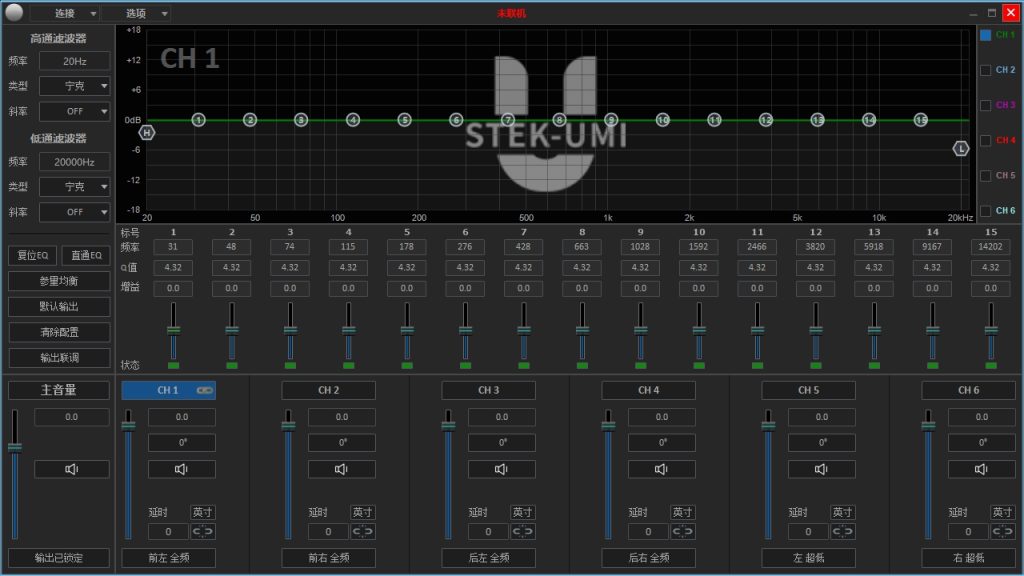
Task: Click band 7 gain slider handle
Action: click(x=524, y=330)
